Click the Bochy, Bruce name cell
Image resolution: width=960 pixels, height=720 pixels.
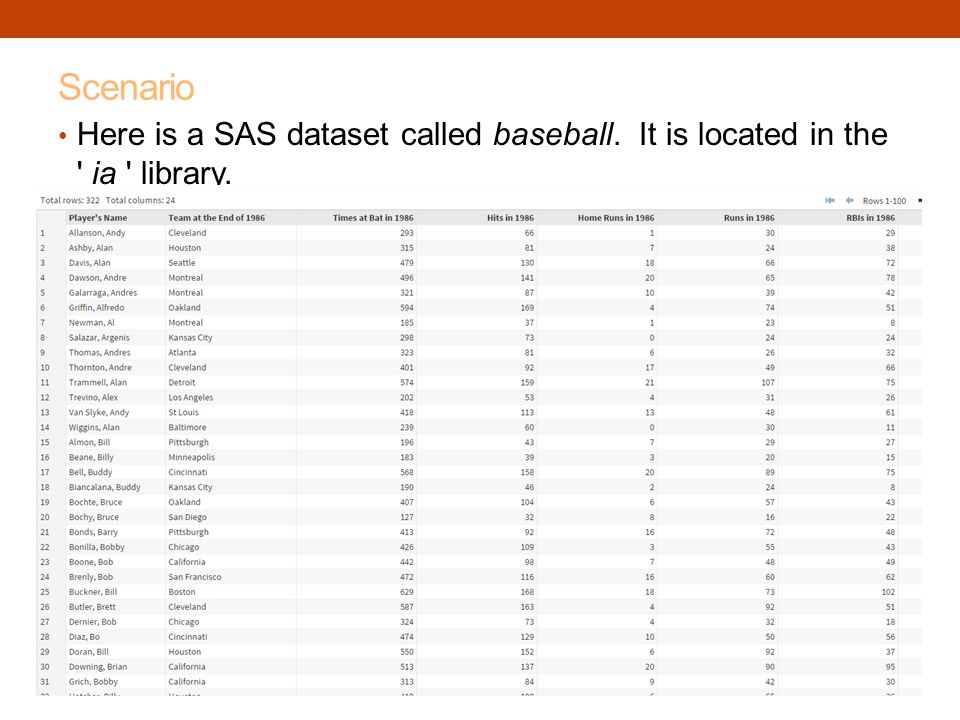94,517
